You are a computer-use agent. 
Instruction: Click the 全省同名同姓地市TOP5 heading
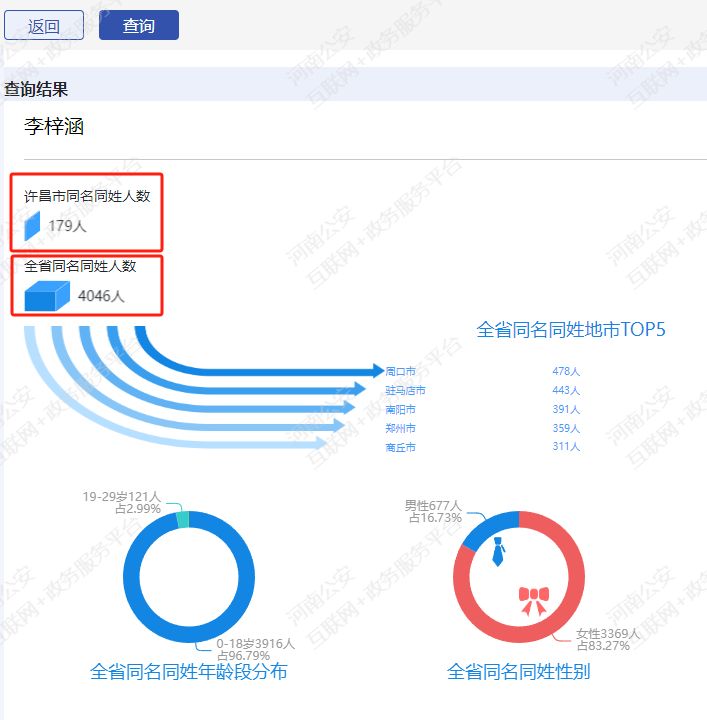[571, 329]
